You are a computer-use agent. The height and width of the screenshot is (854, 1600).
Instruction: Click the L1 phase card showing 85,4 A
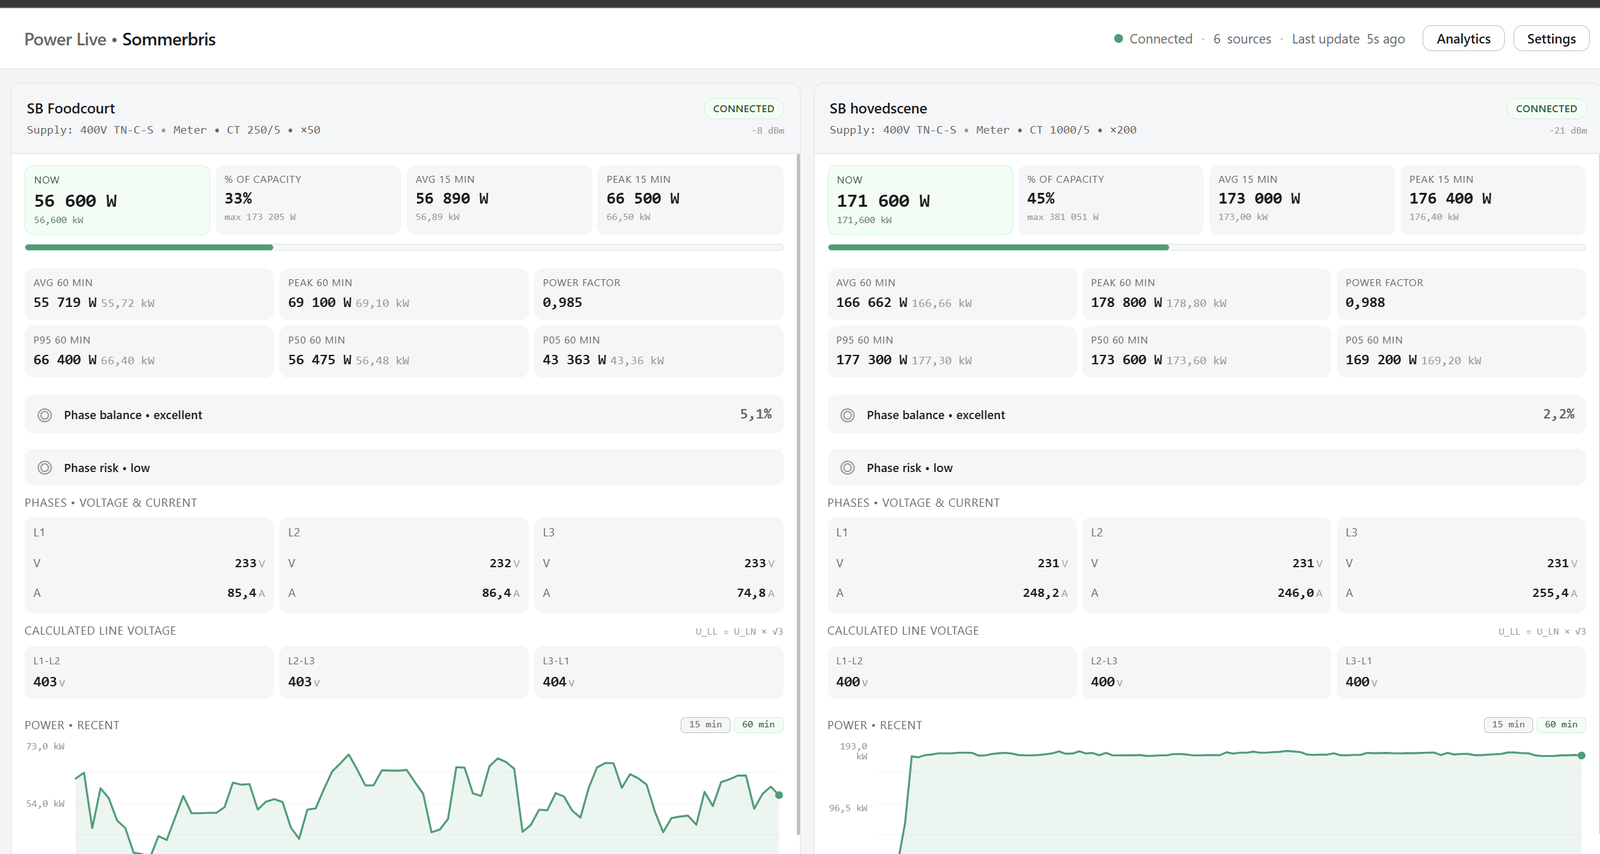pos(149,565)
